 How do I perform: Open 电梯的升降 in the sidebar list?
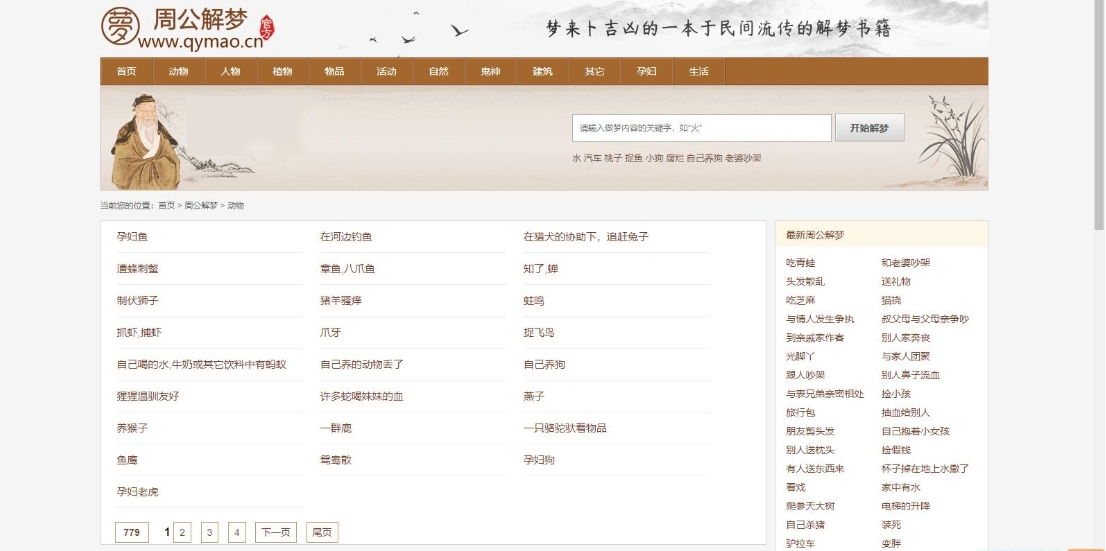(905, 506)
